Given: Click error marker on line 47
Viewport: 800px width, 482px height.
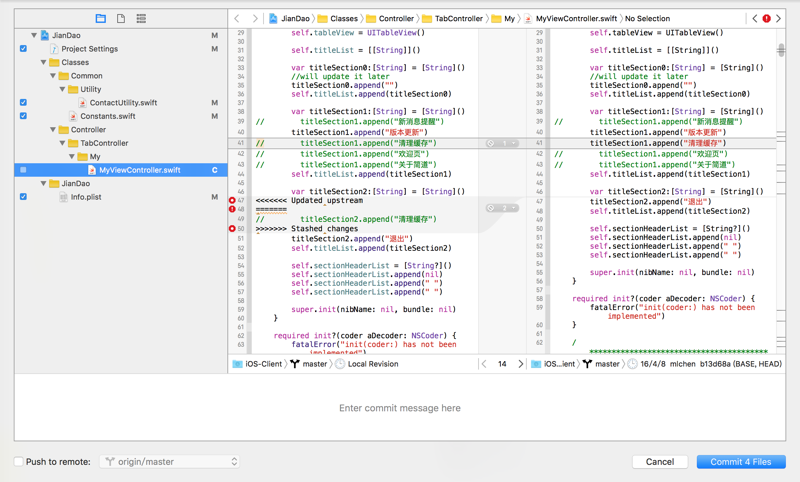Looking at the screenshot, I should 232,201.
